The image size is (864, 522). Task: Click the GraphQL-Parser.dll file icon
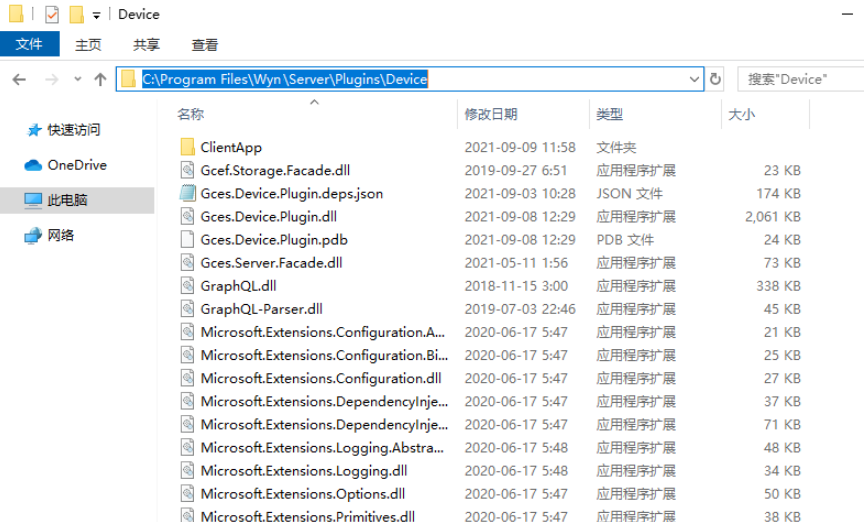[x=187, y=309]
